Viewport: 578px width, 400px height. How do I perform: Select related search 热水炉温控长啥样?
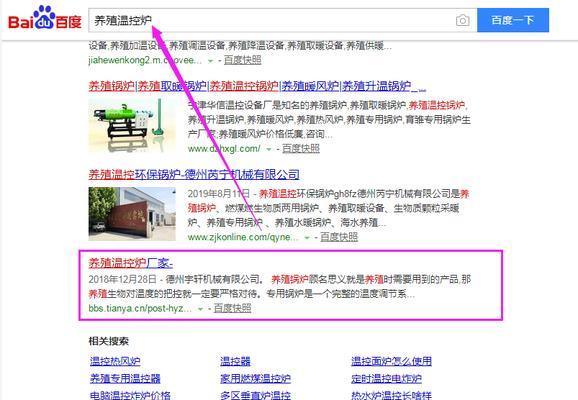click(391, 396)
